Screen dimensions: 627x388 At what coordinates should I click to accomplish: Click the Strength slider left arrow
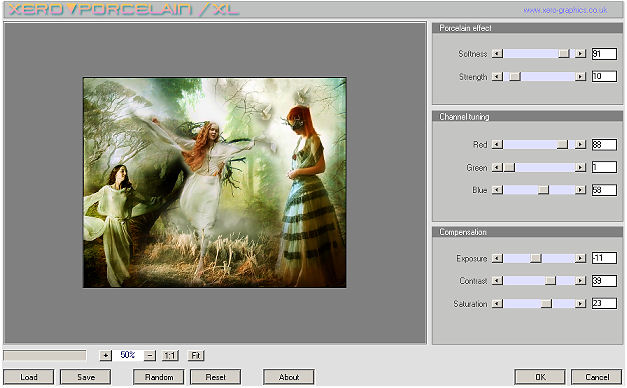click(497, 76)
